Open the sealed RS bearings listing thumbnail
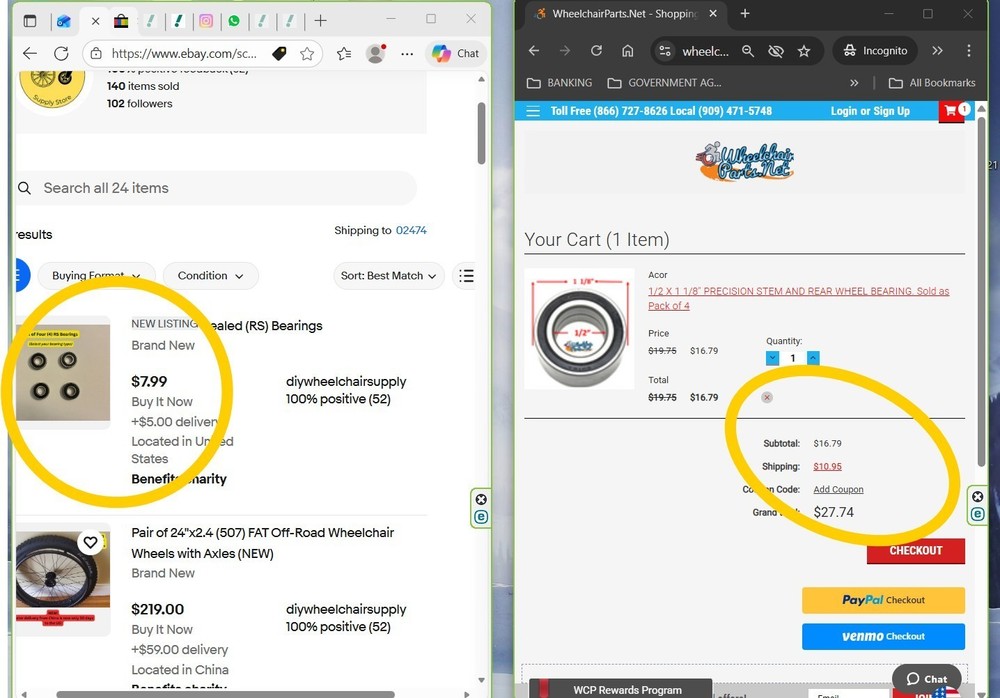This screenshot has height=698, width=1000. pos(62,373)
